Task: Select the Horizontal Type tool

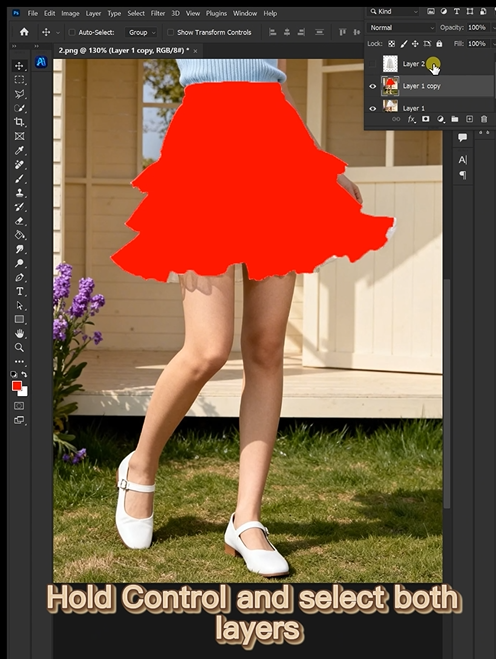Action: point(19,291)
